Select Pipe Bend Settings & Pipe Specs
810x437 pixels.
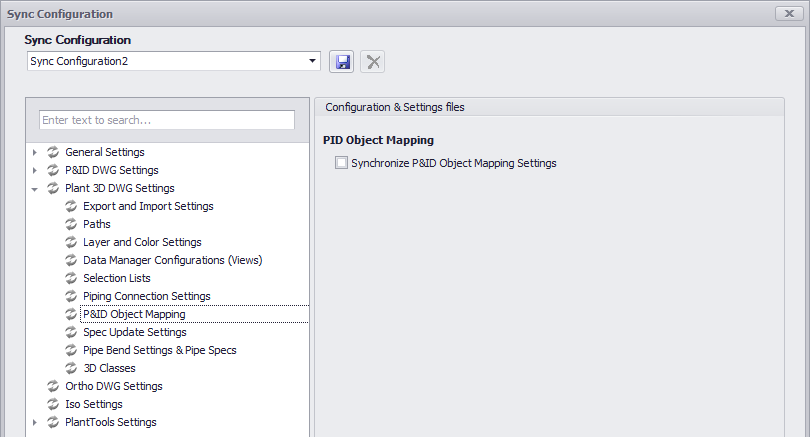[160, 350]
